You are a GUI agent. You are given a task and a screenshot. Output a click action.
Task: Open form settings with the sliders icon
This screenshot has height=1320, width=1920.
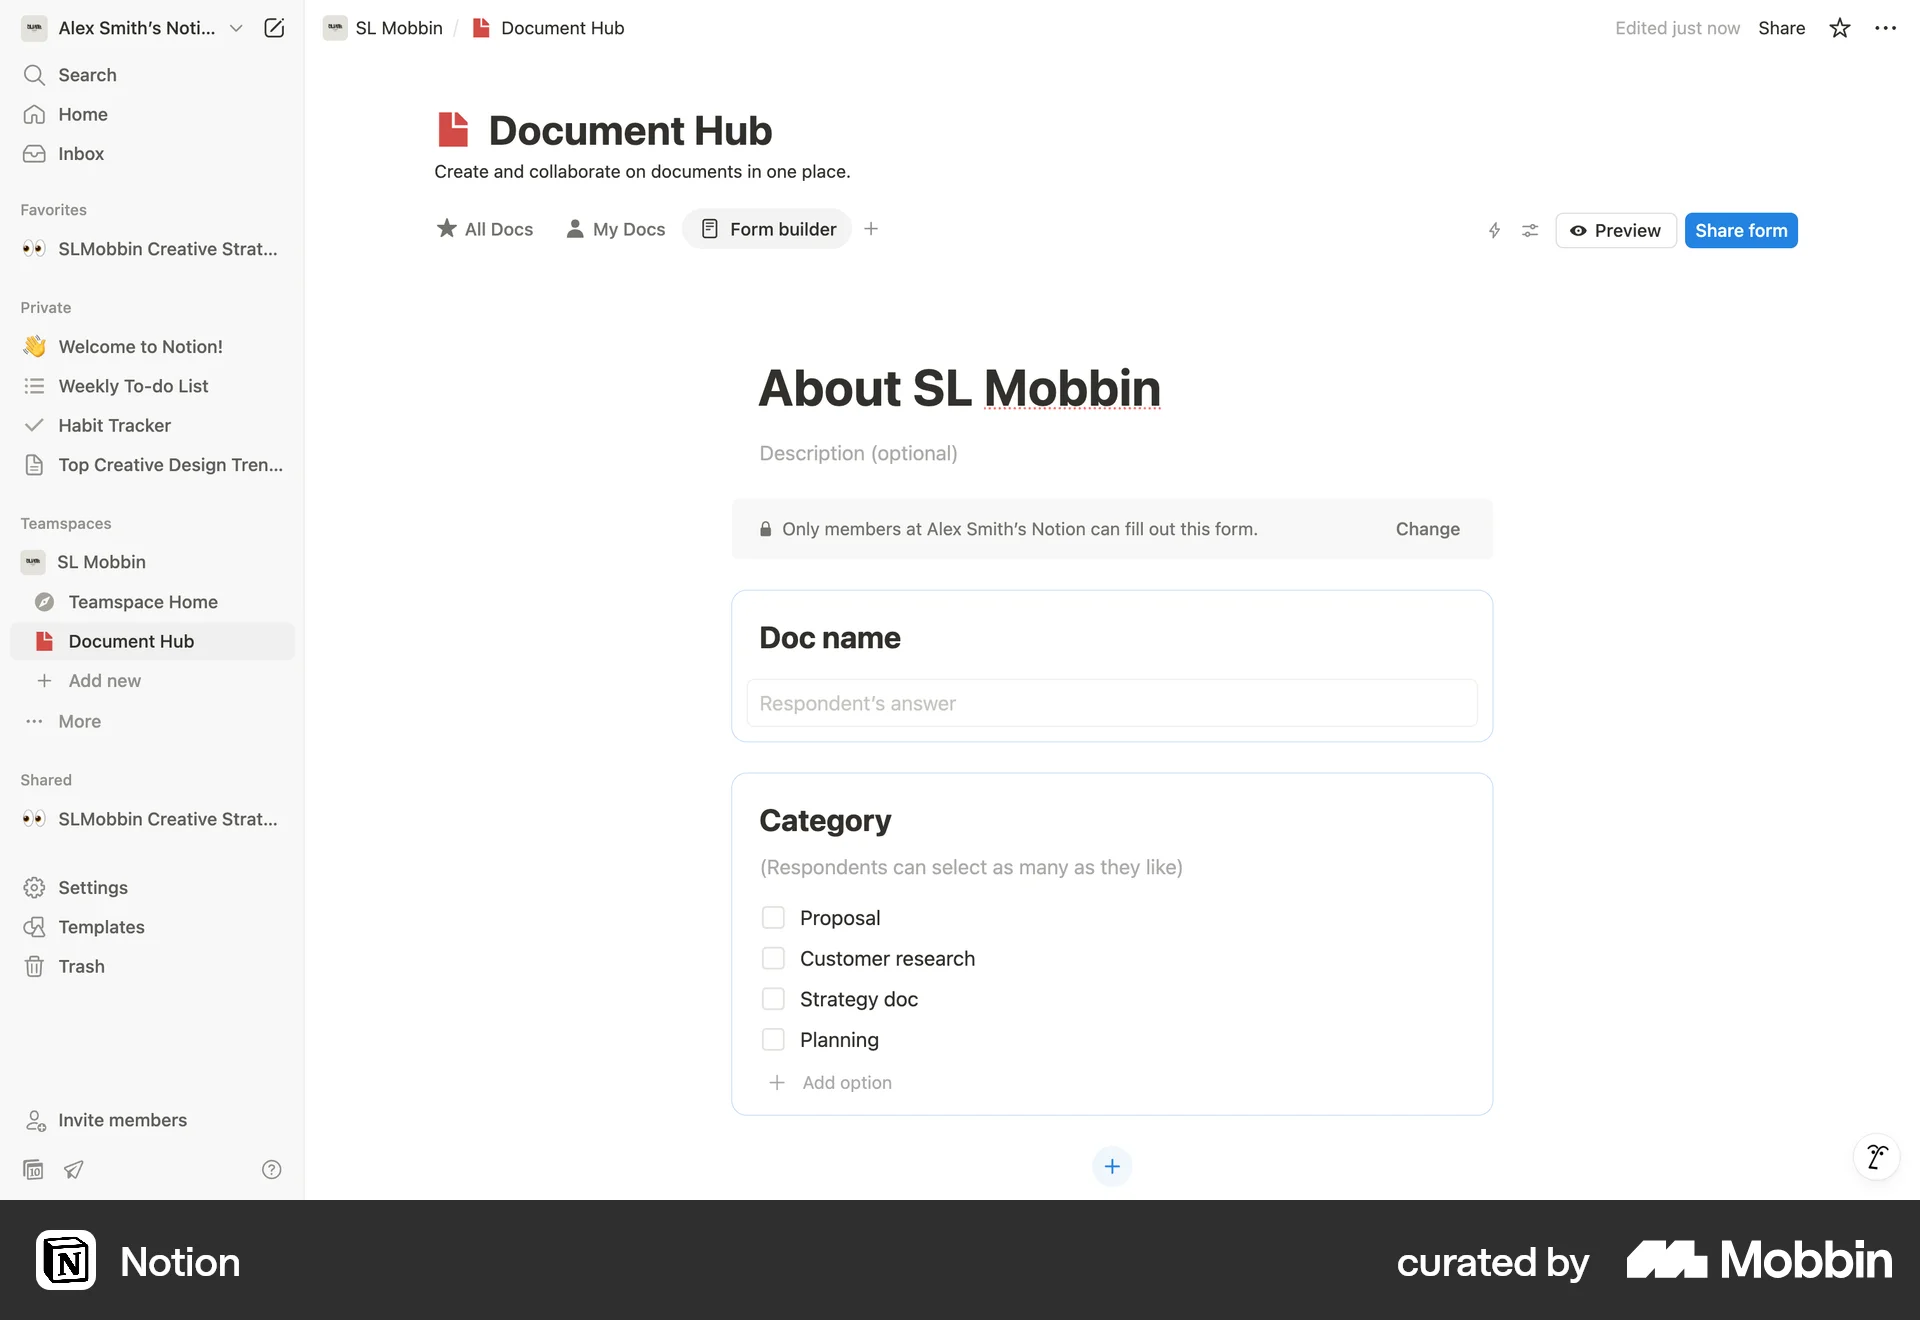[1530, 230]
